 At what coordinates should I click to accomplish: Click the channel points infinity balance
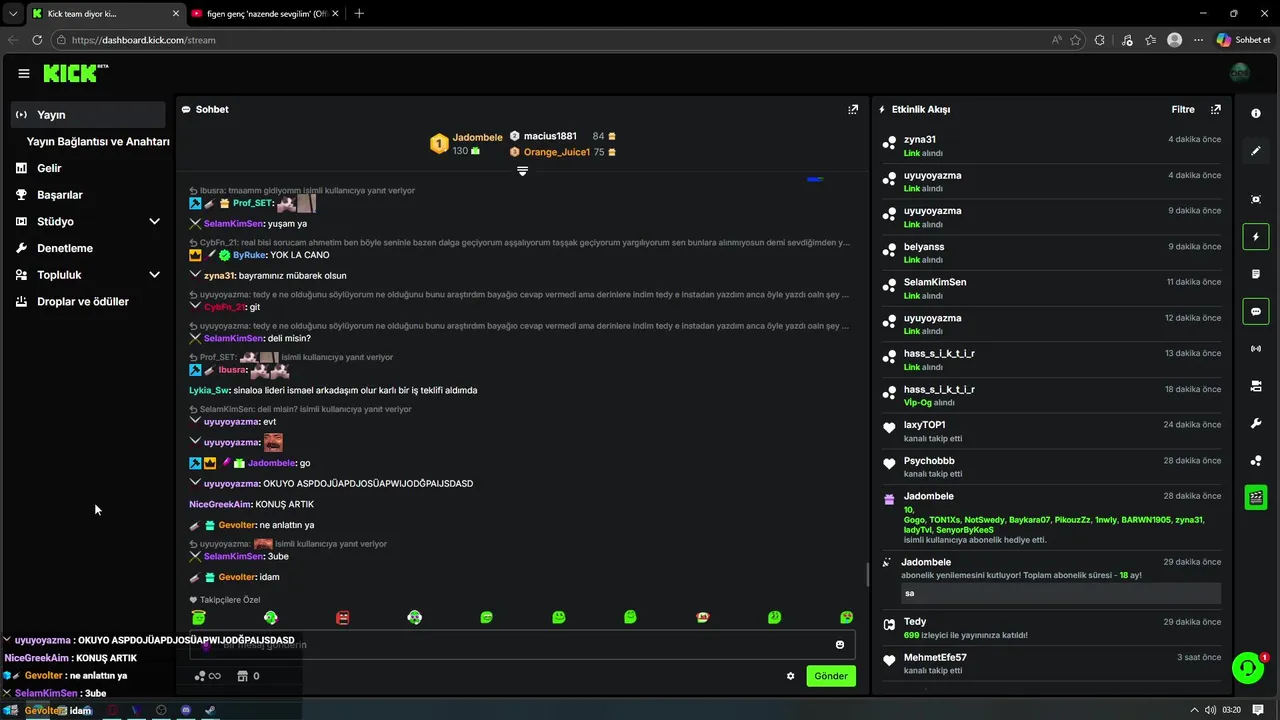point(208,676)
